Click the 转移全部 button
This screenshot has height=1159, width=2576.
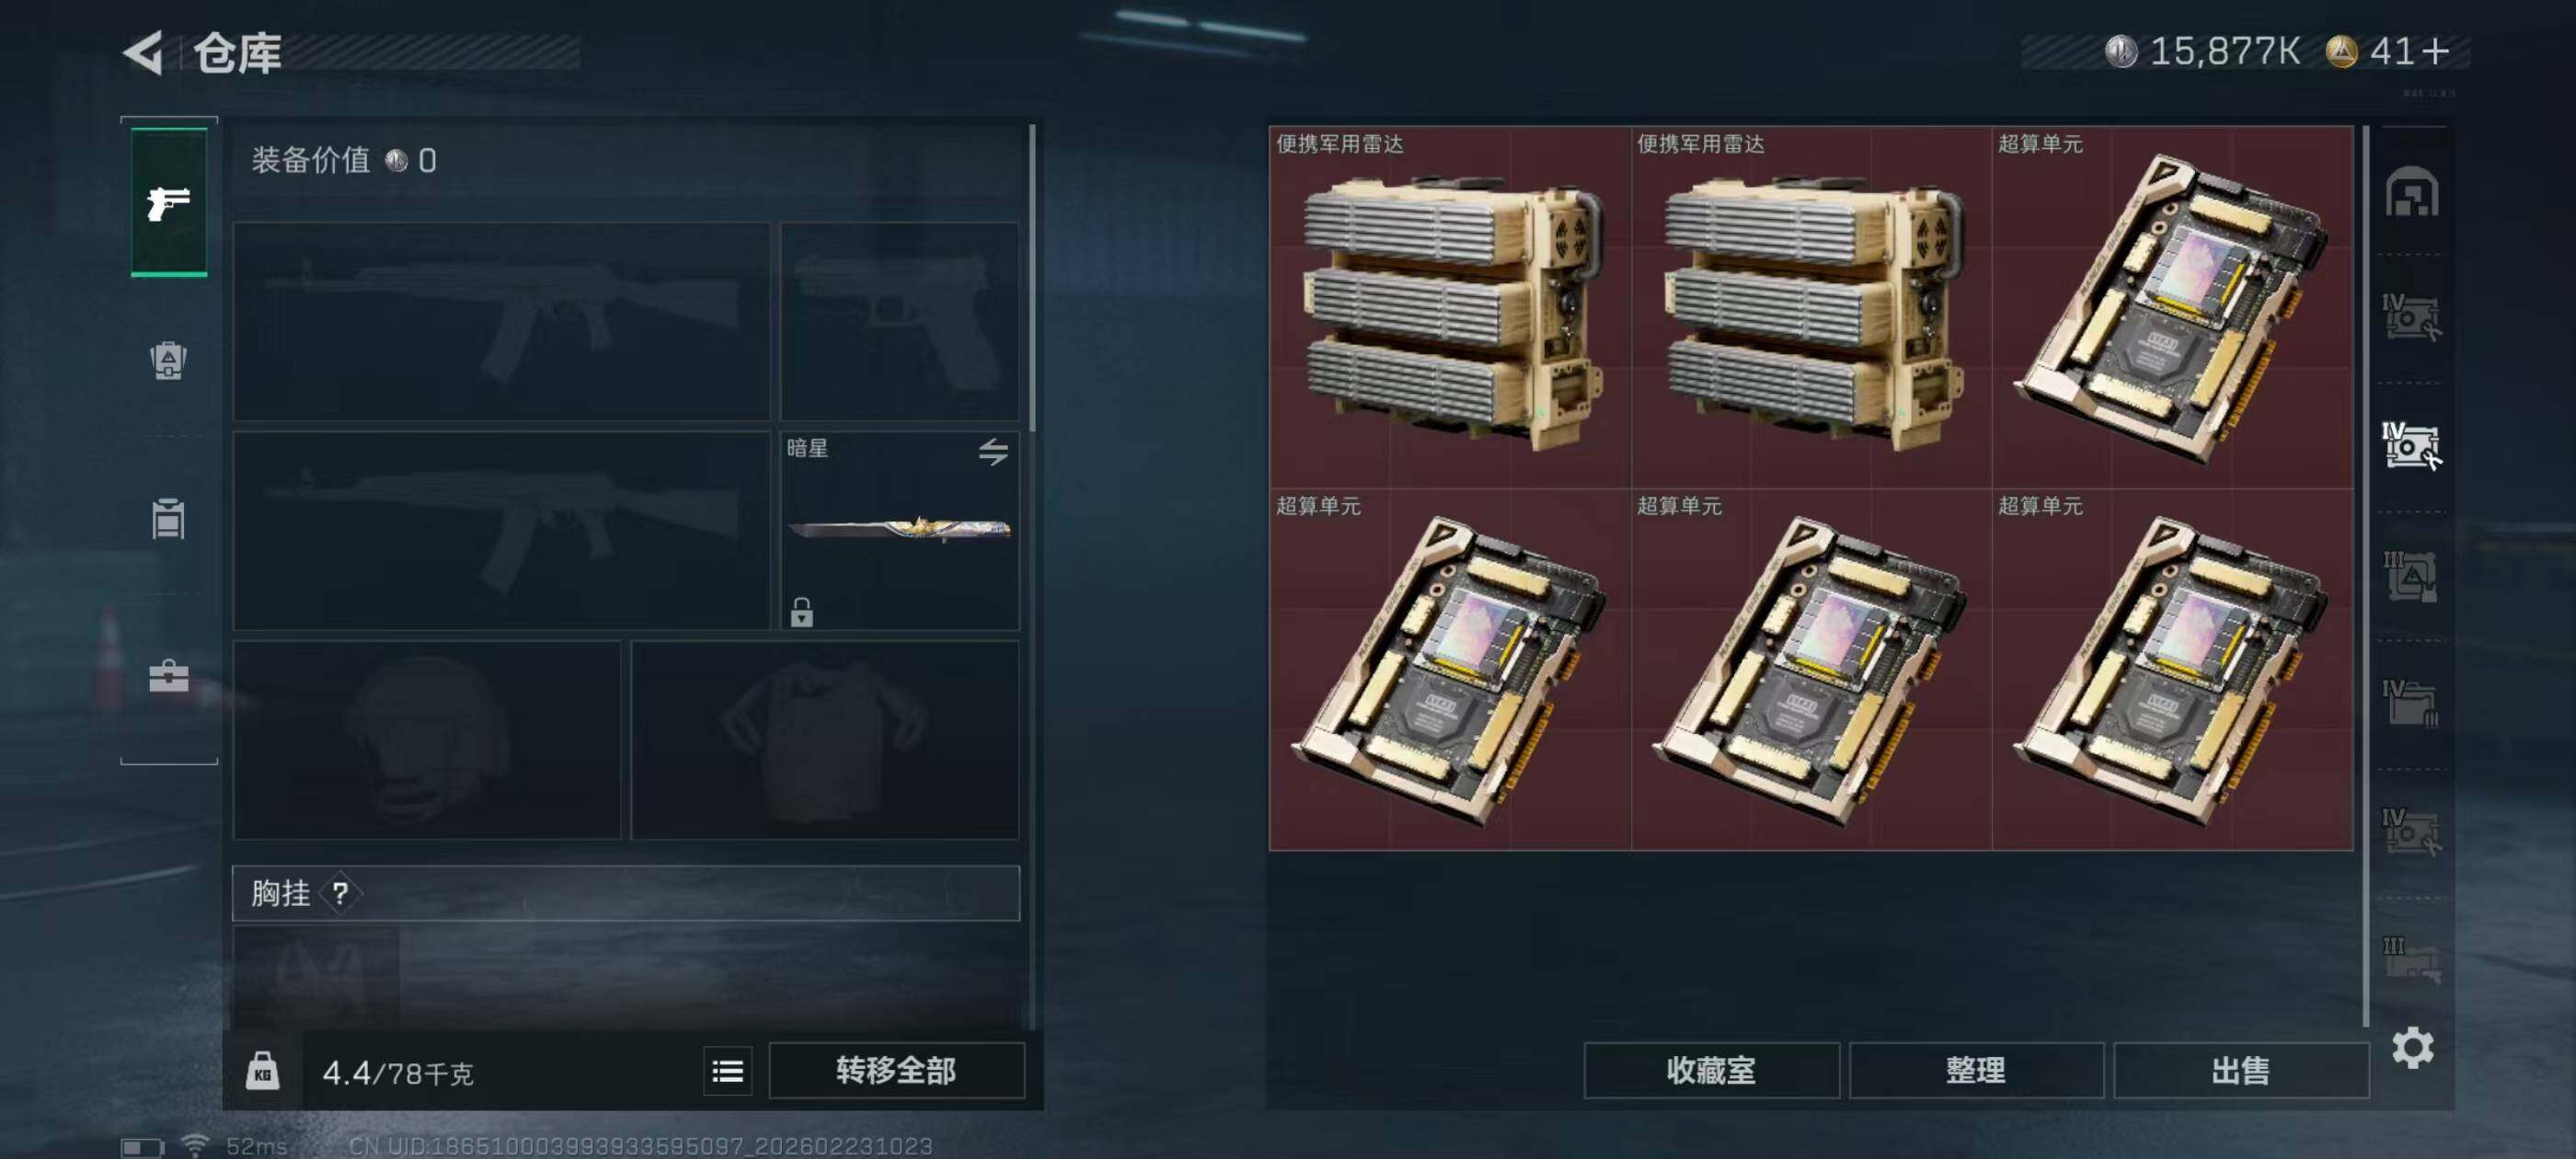[896, 1071]
